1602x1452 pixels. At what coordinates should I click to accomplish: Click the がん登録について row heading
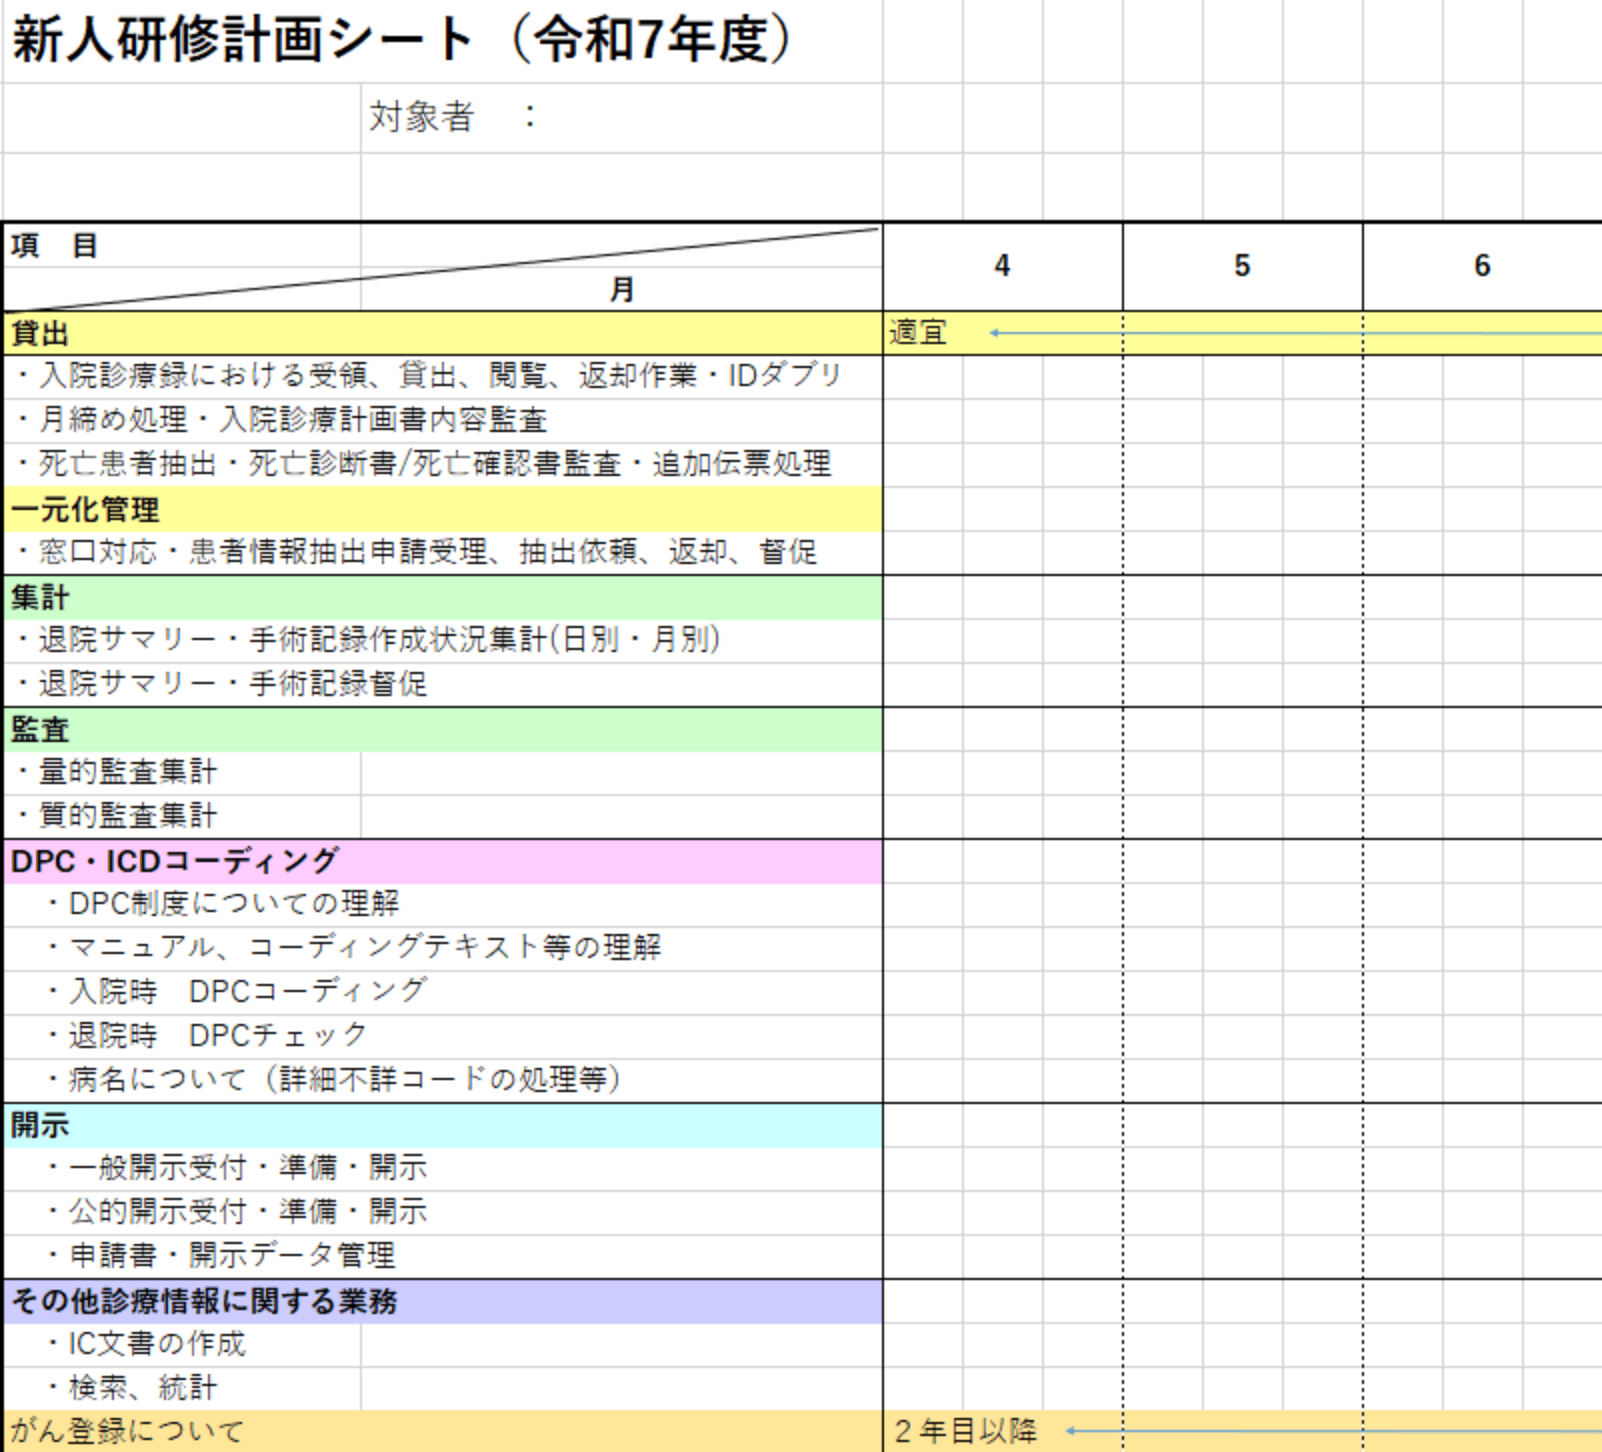[x=443, y=1432]
